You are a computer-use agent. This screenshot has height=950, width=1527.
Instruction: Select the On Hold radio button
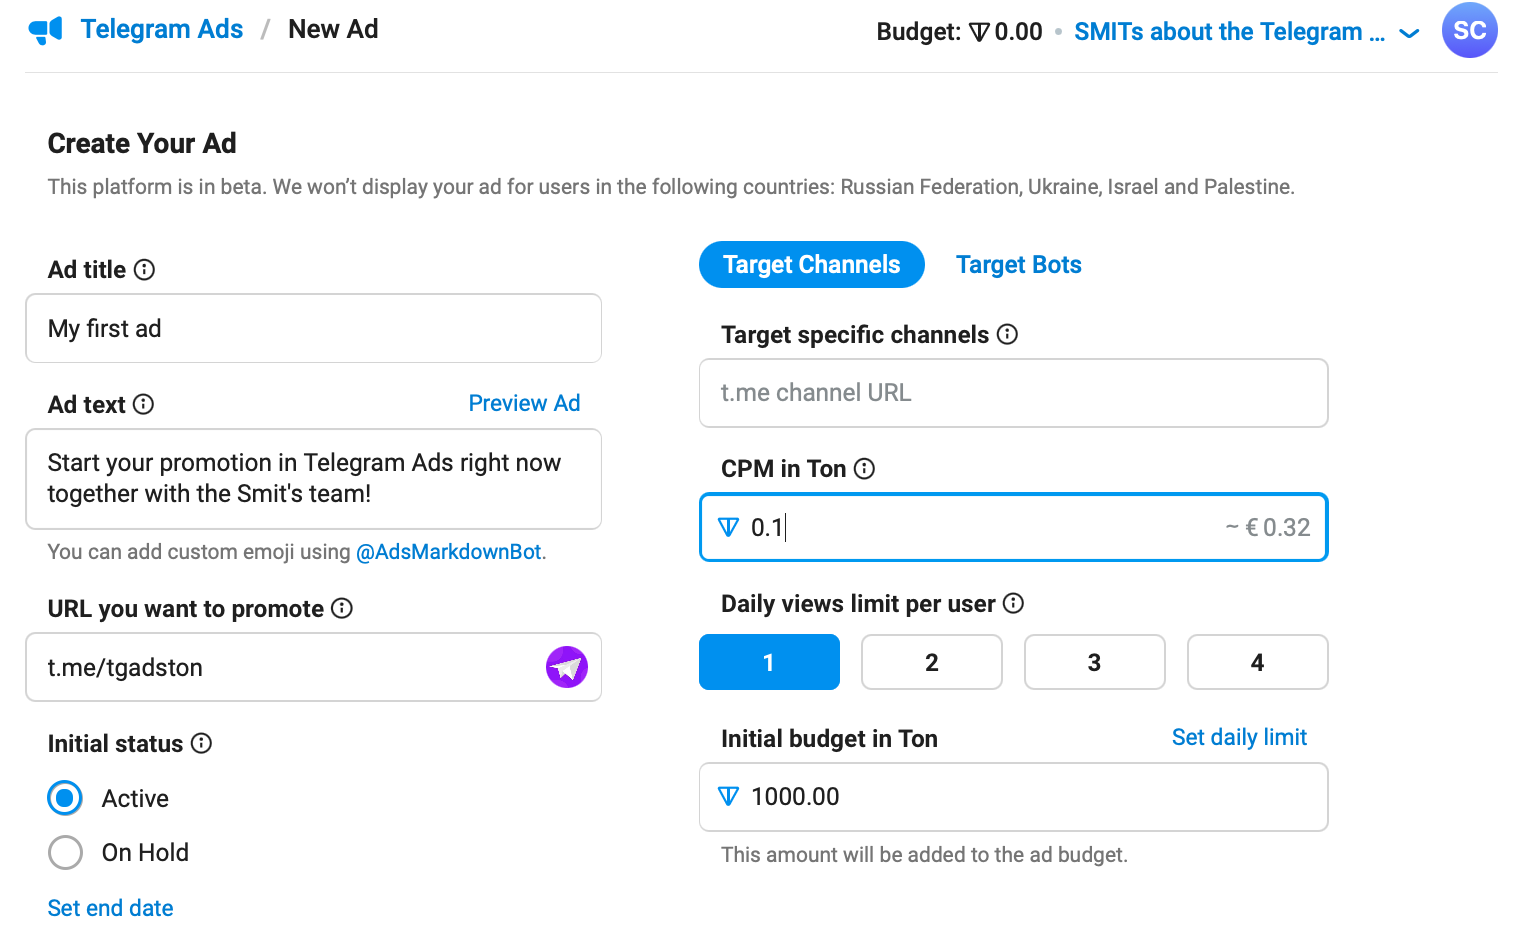coord(66,852)
